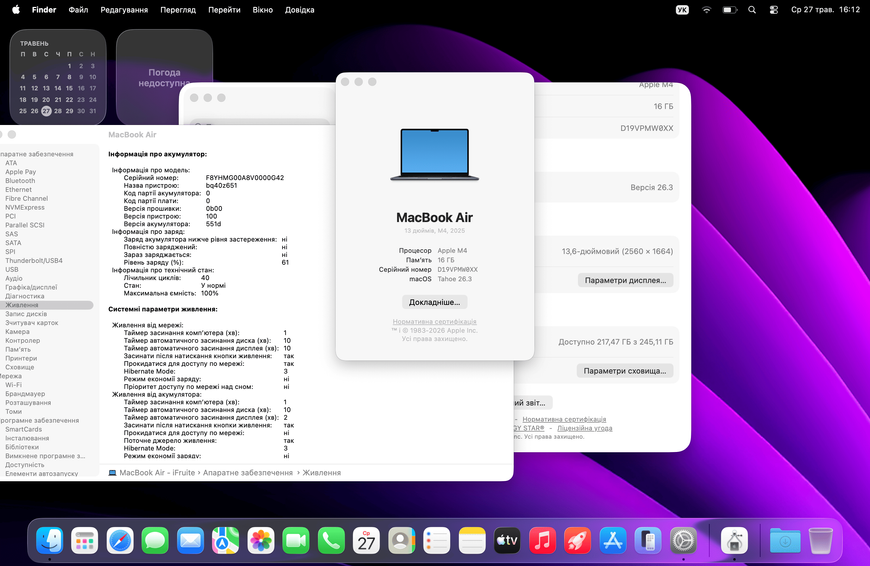Image resolution: width=870 pixels, height=566 pixels.
Task: Click MacBook Air - iFruite in path bar
Action: [x=157, y=473]
